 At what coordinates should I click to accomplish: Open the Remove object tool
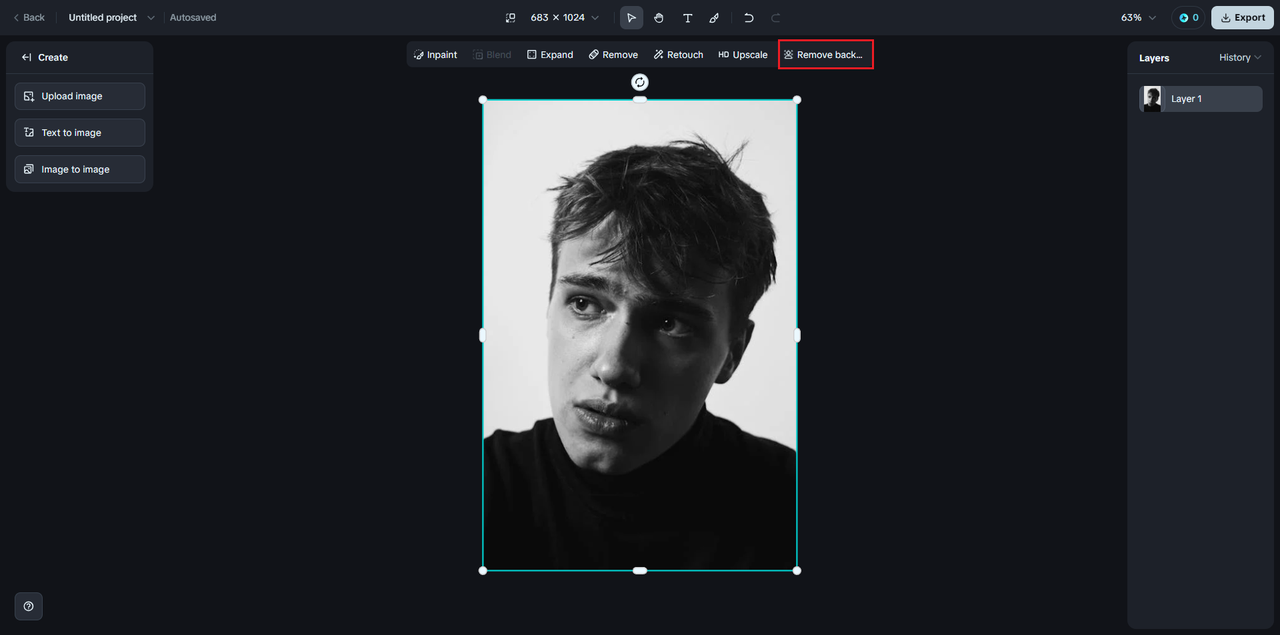click(x=613, y=55)
